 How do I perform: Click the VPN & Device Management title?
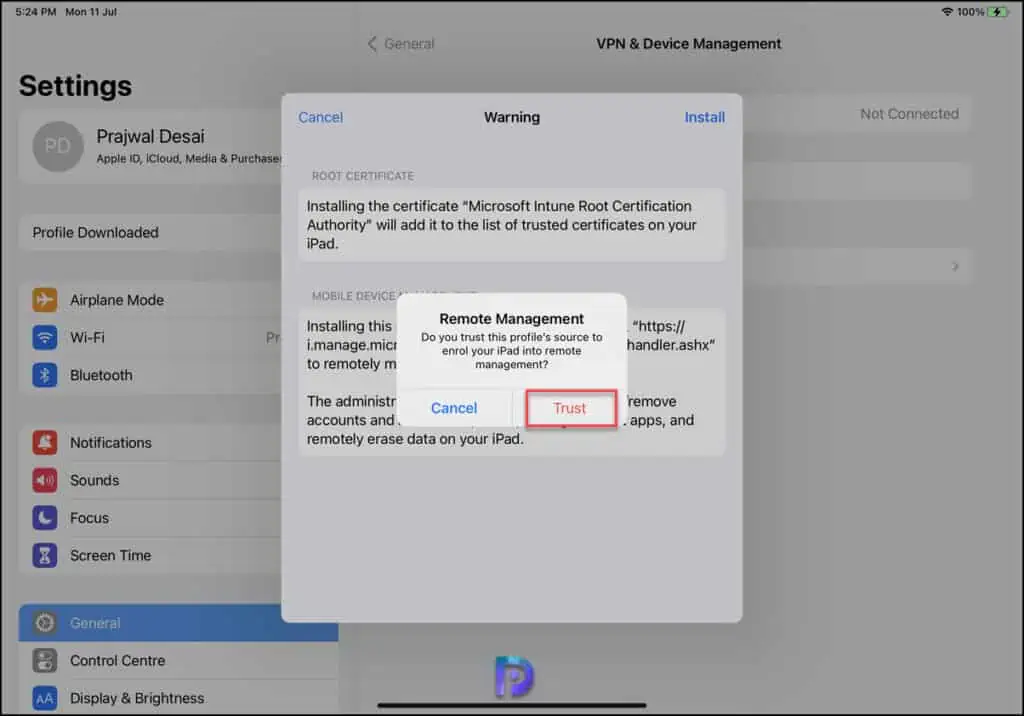point(688,44)
